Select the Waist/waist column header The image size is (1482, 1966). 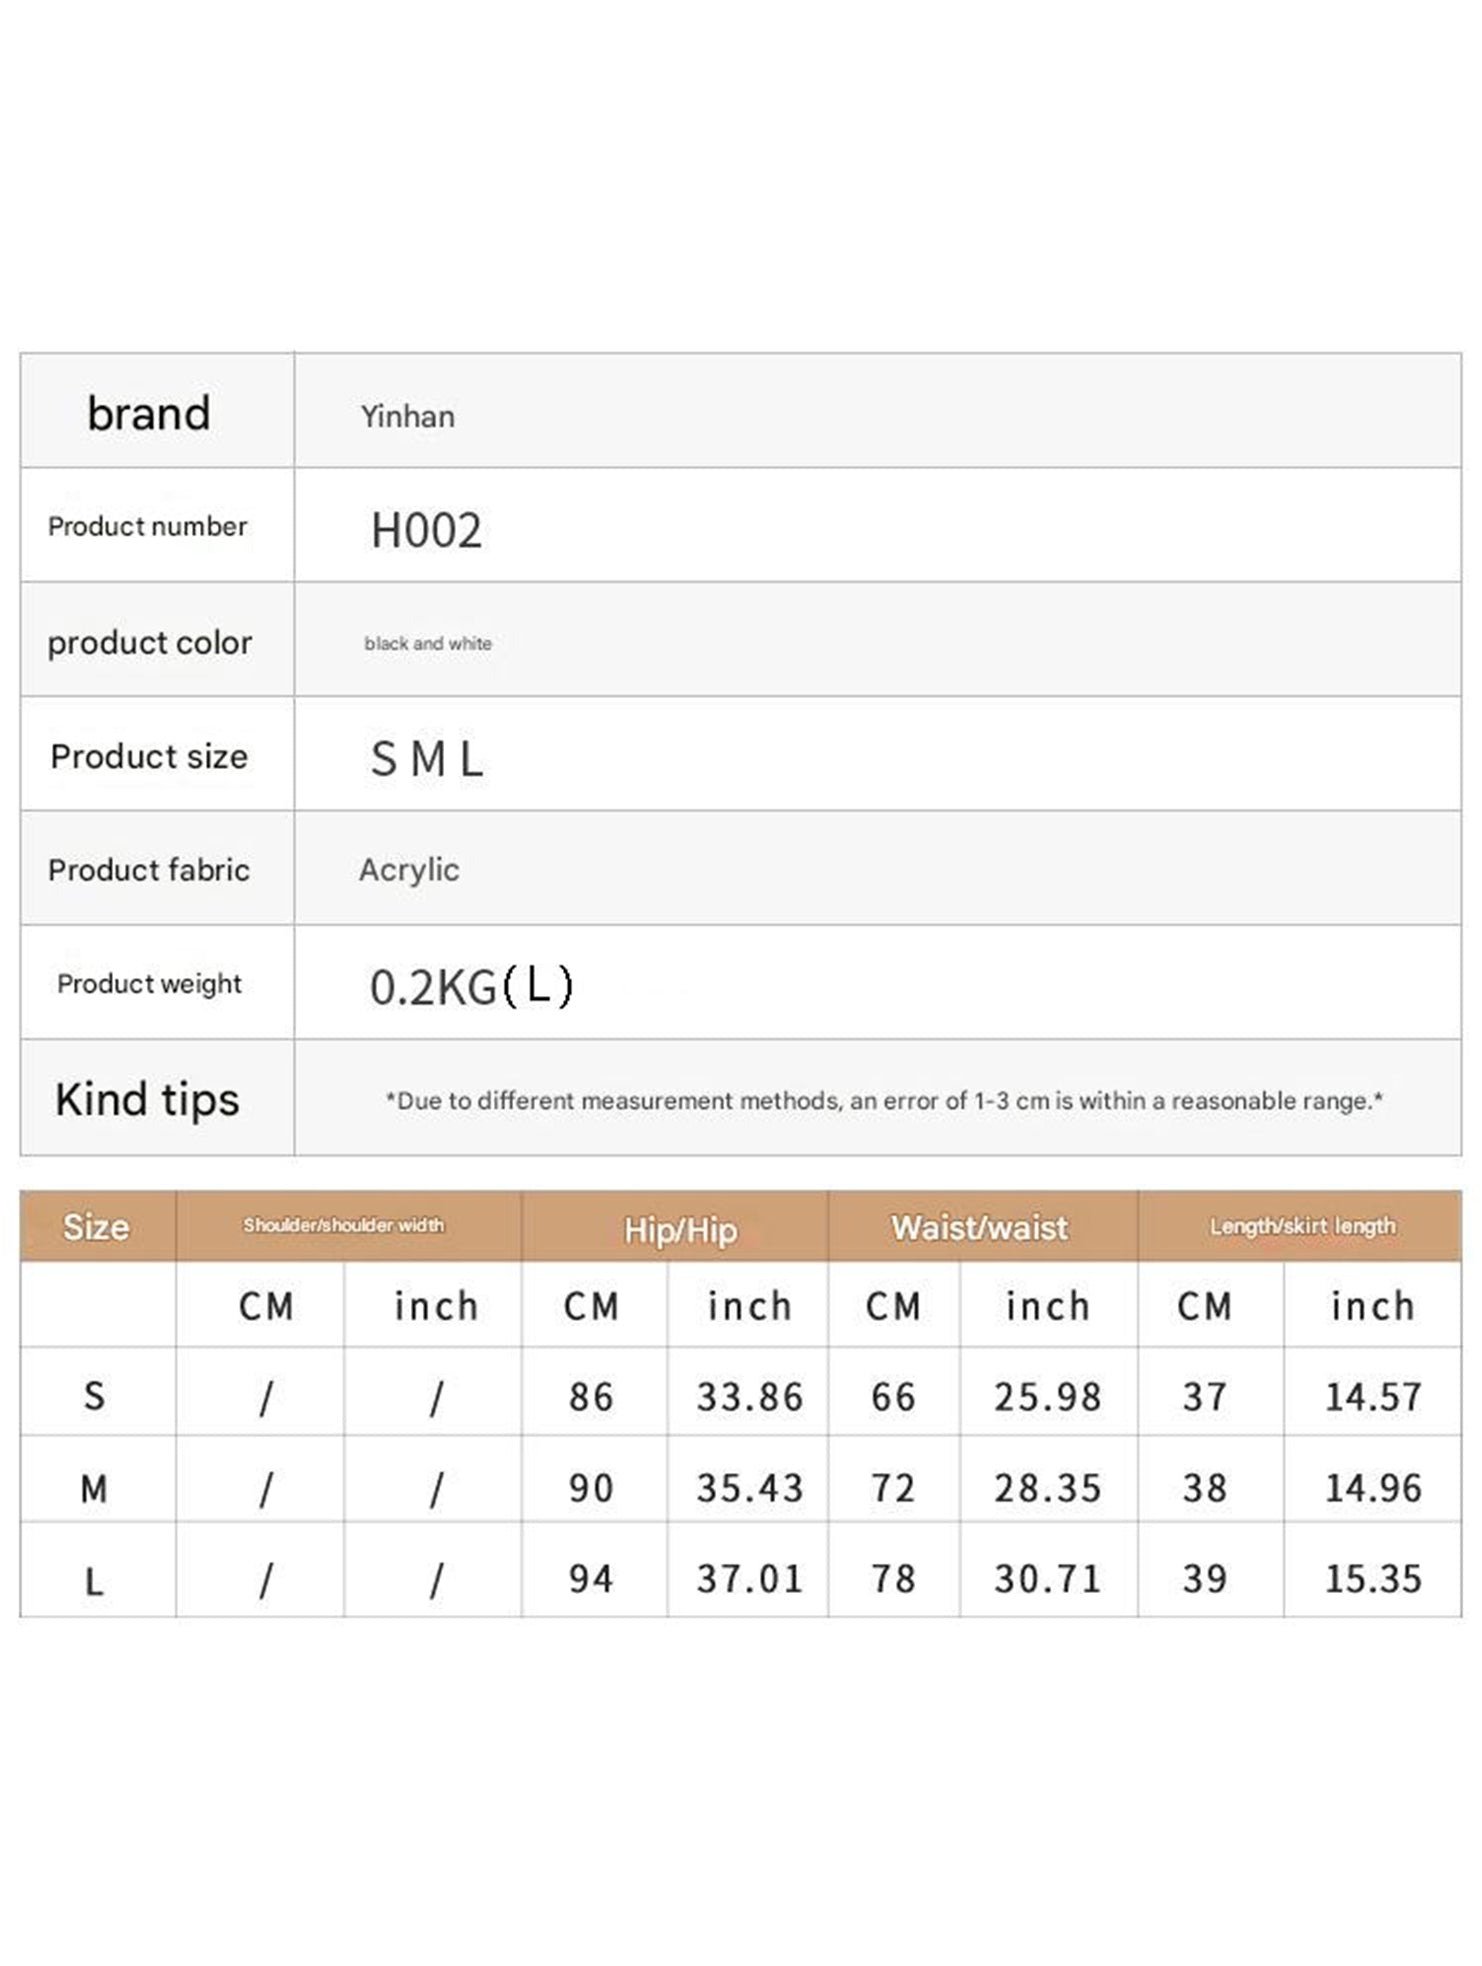(980, 1228)
